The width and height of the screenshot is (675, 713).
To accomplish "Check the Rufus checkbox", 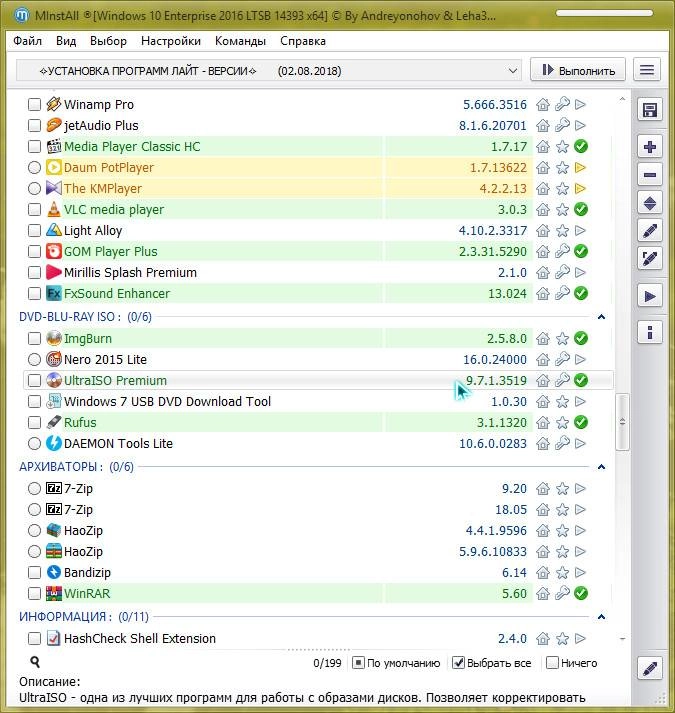I will tap(35, 422).
